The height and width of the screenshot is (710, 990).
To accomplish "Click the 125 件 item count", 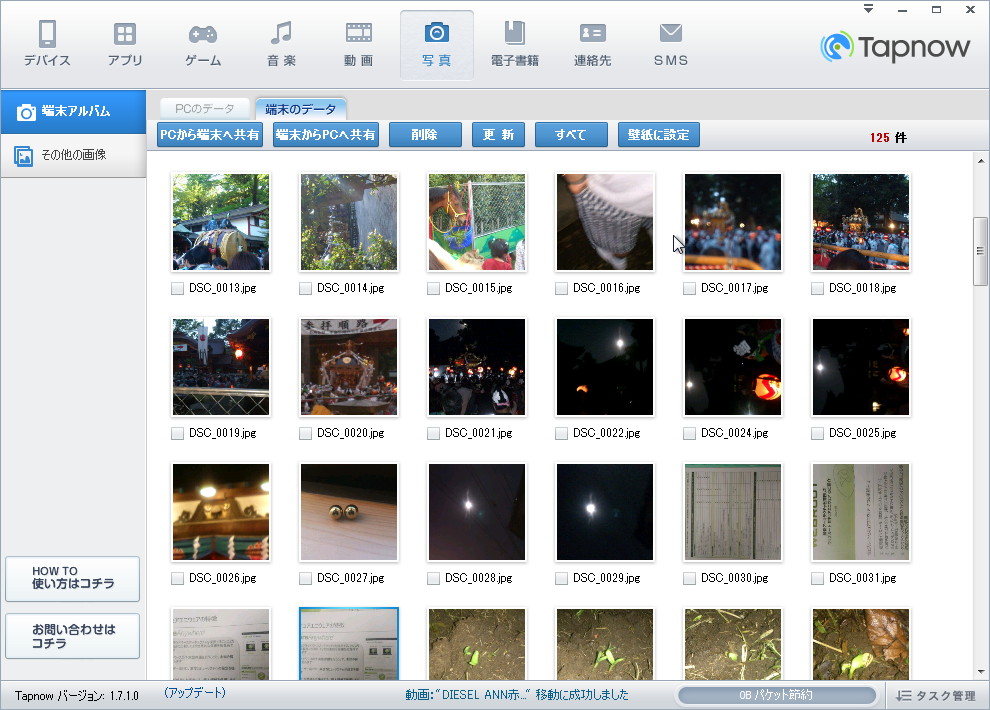I will pyautogui.click(x=888, y=138).
